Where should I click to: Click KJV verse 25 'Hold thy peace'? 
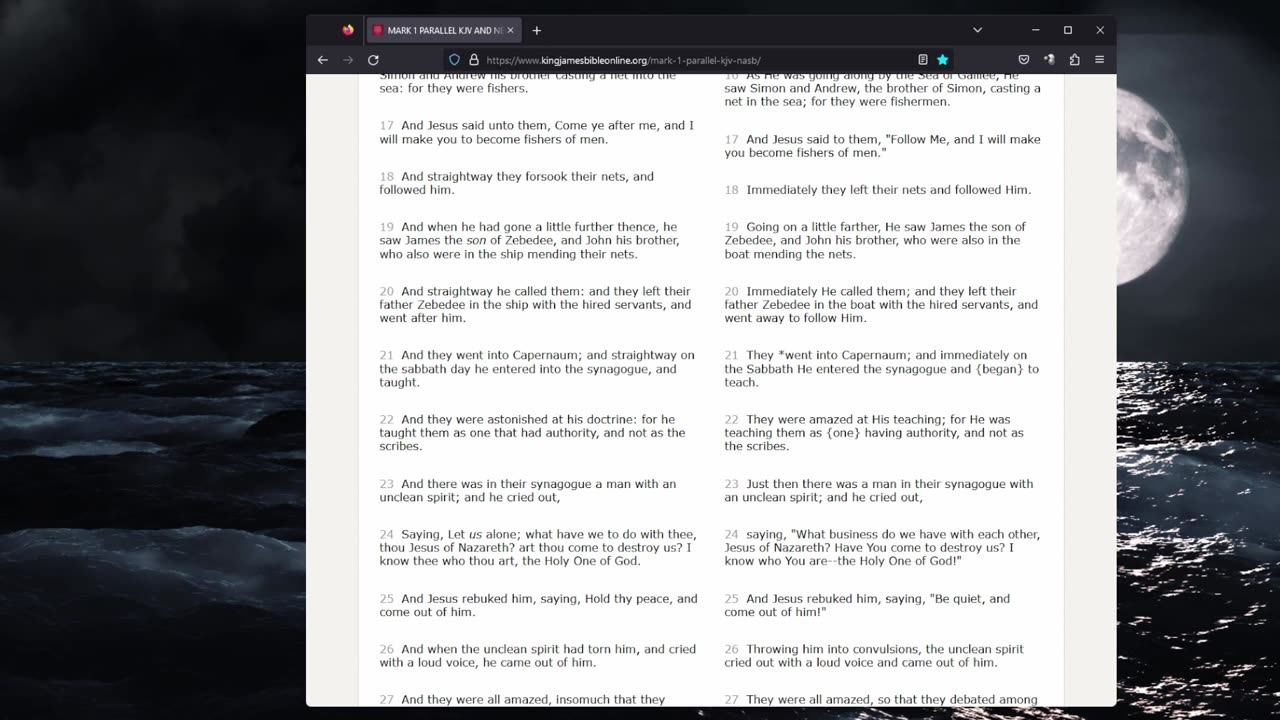tap(538, 605)
